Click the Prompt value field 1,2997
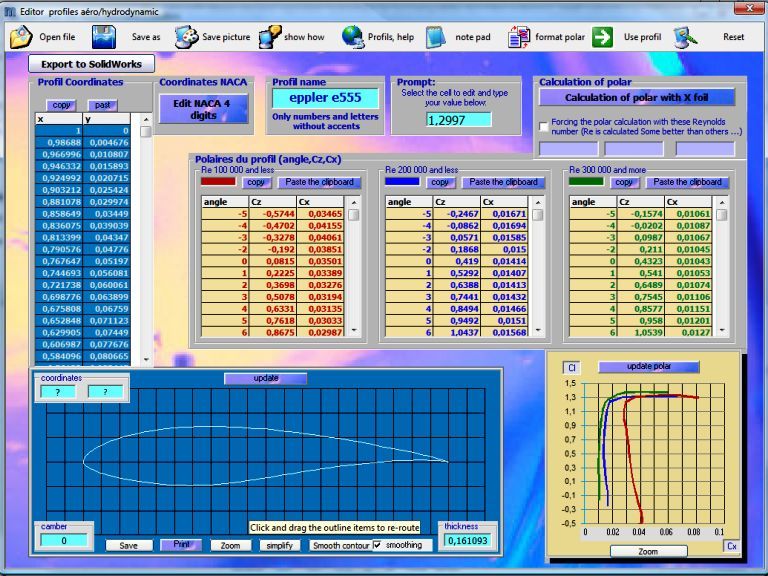 [x=459, y=120]
